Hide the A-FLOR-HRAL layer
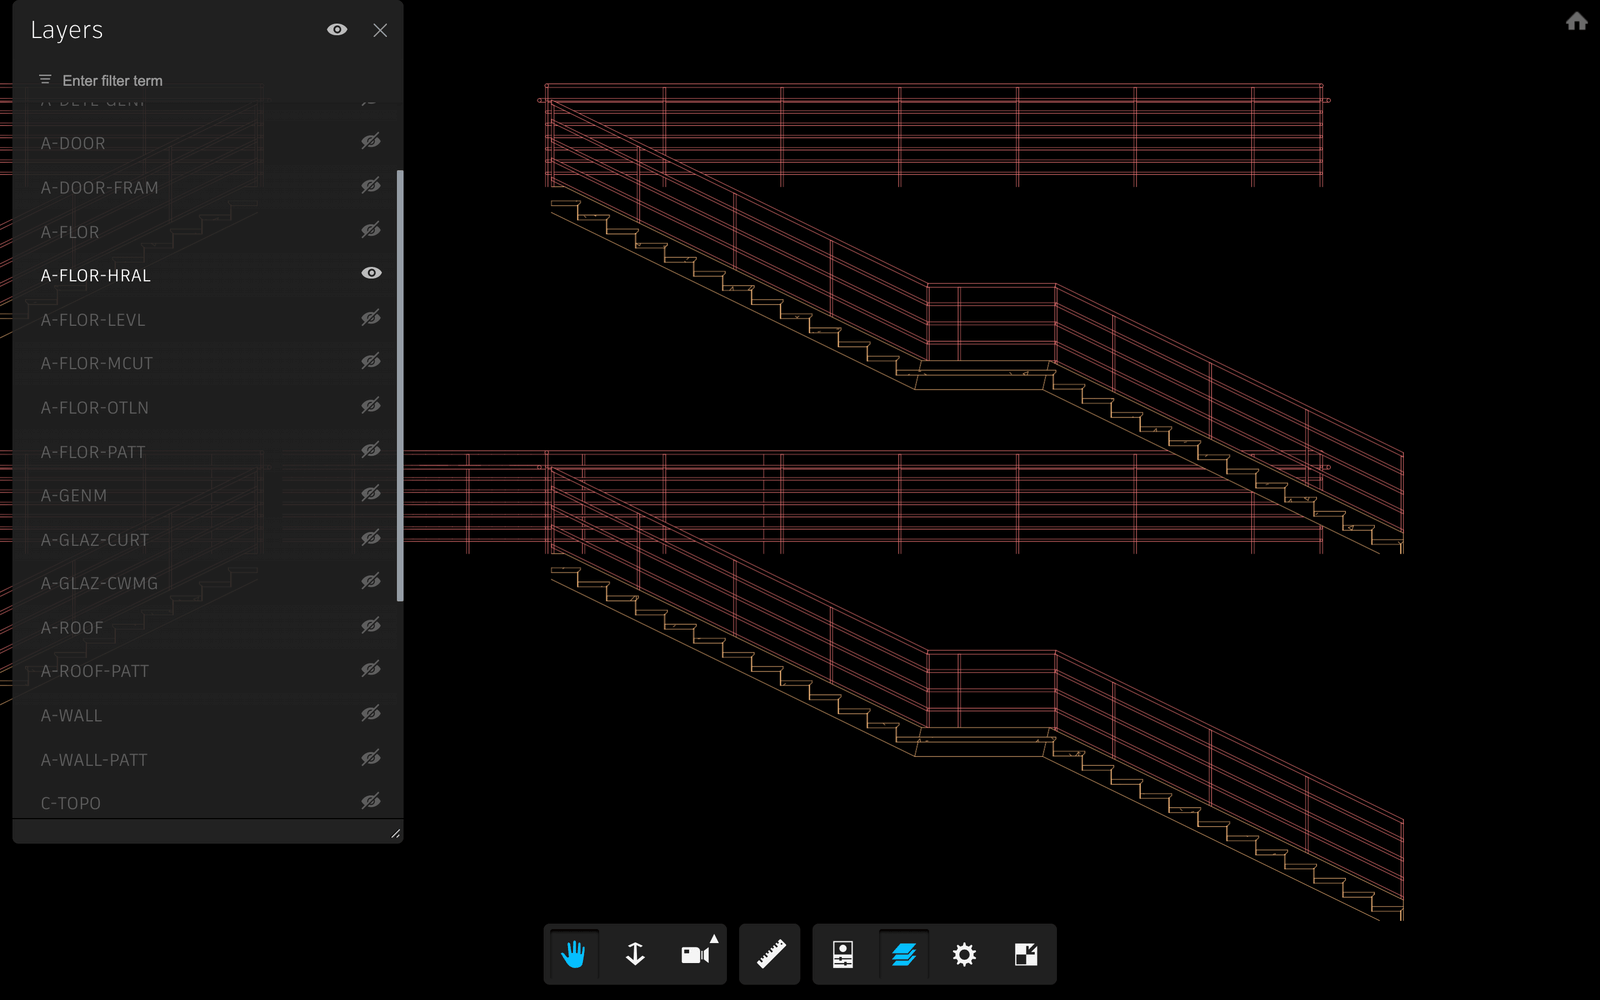The height and width of the screenshot is (1000, 1600). (x=370, y=272)
